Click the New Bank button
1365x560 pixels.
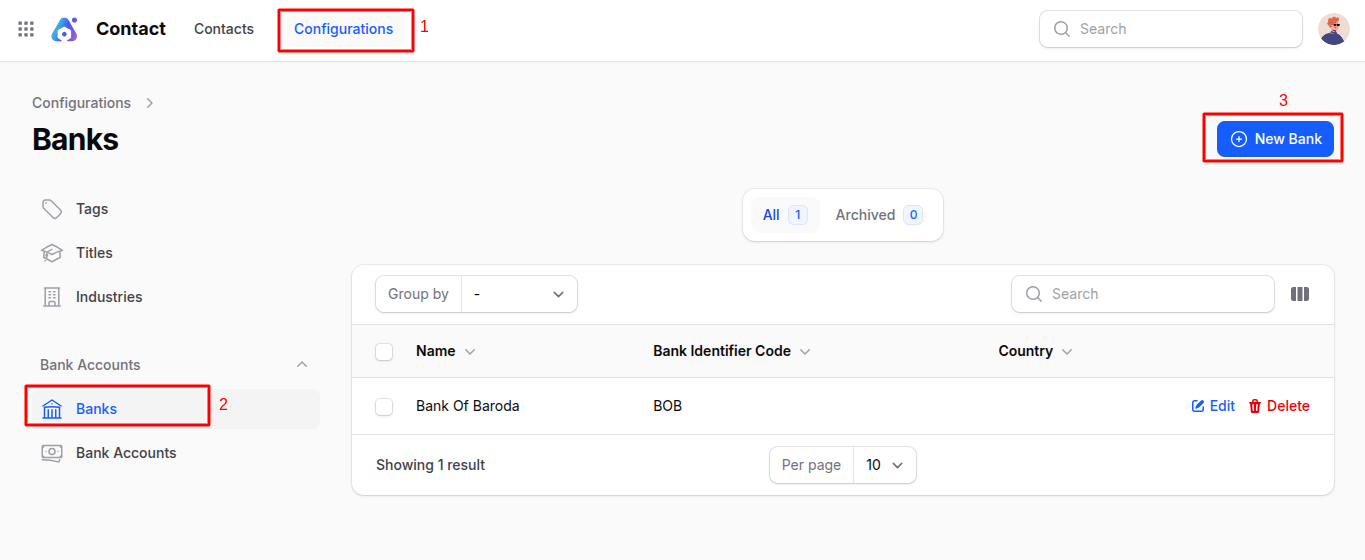click(1275, 139)
